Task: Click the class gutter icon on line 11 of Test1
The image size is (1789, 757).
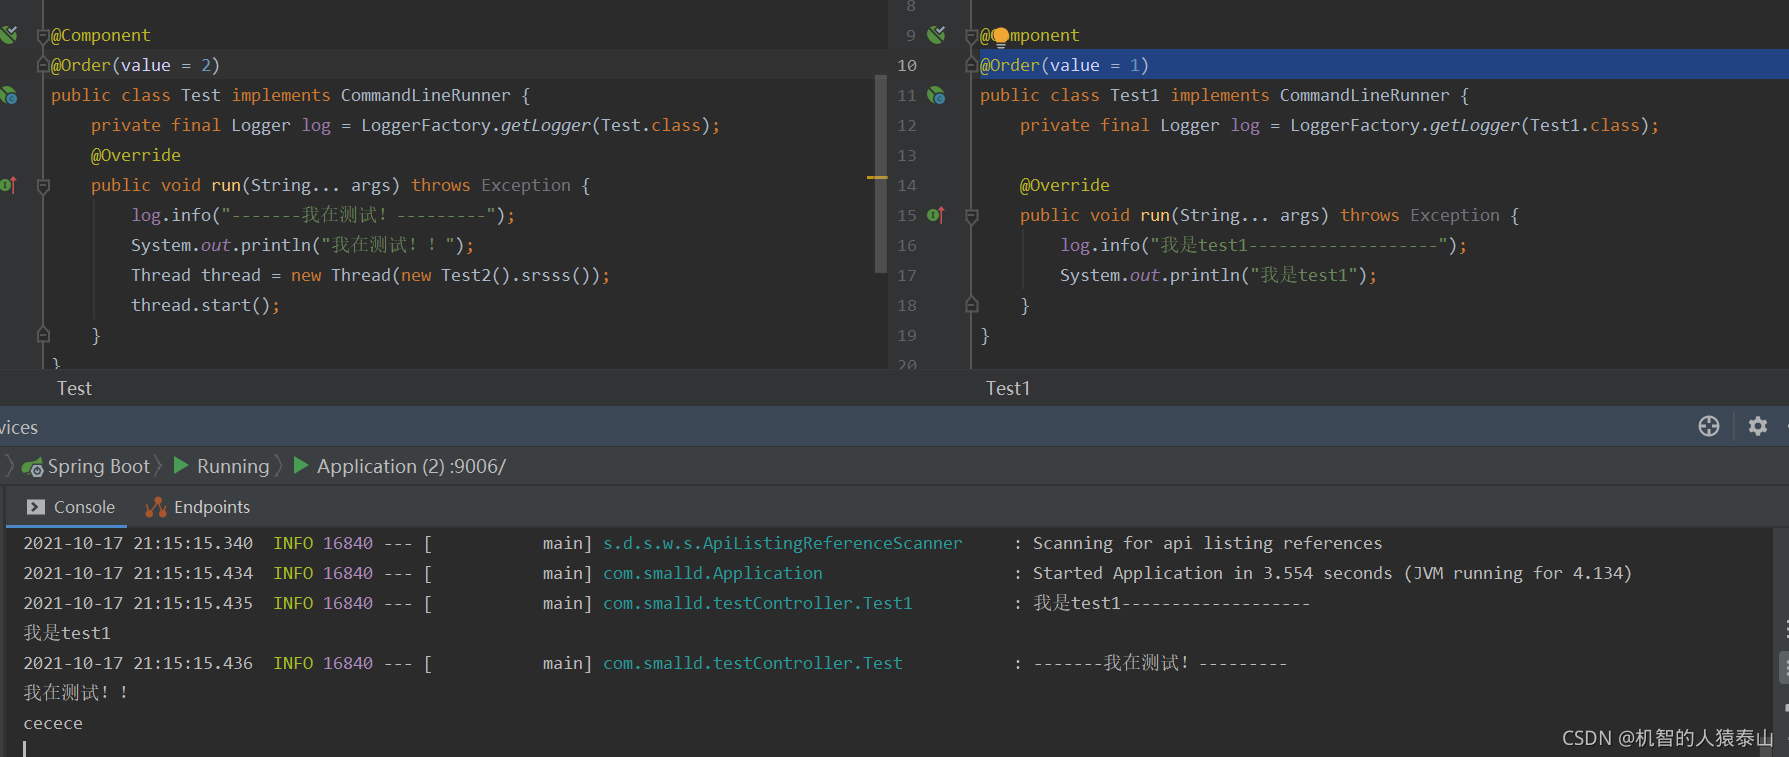Action: point(936,95)
